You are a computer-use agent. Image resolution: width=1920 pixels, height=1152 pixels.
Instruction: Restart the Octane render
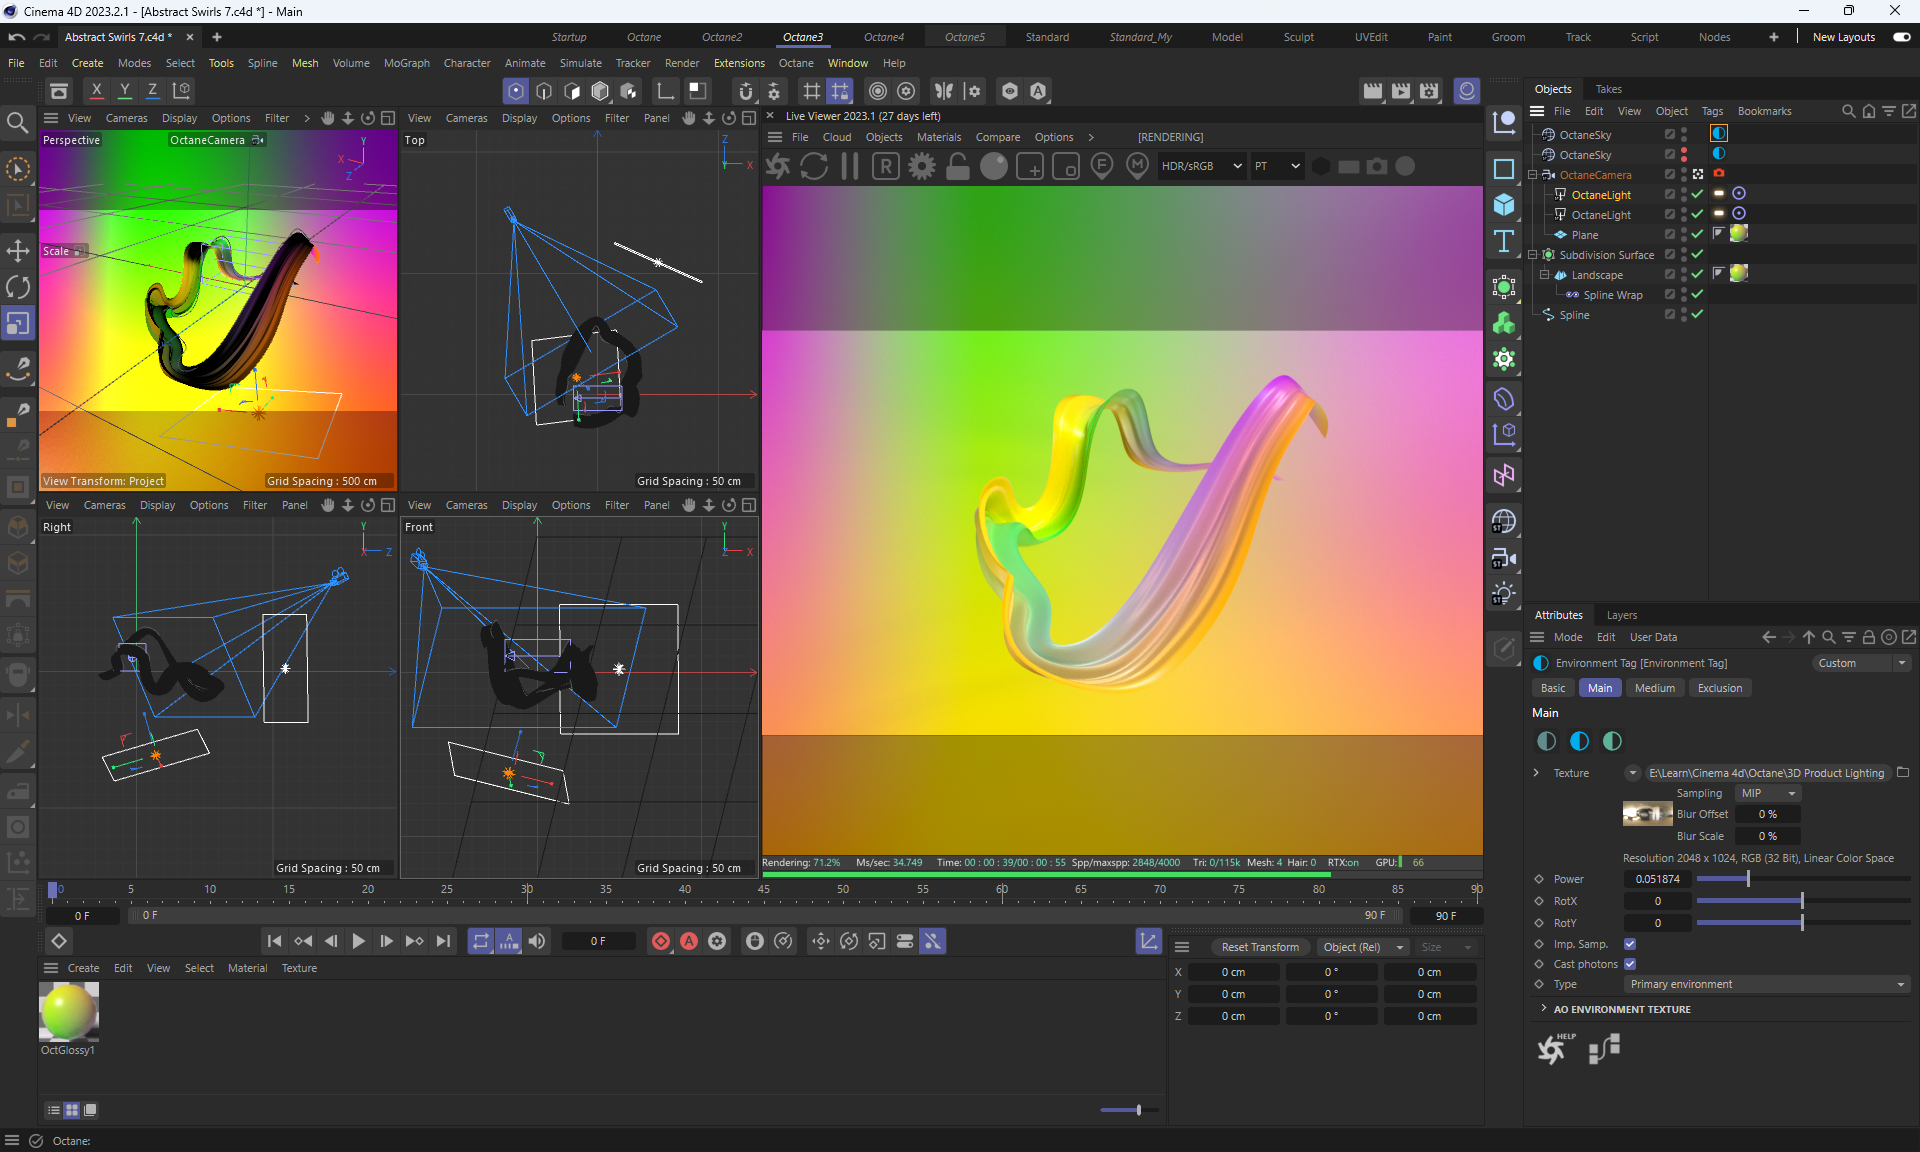(814, 166)
